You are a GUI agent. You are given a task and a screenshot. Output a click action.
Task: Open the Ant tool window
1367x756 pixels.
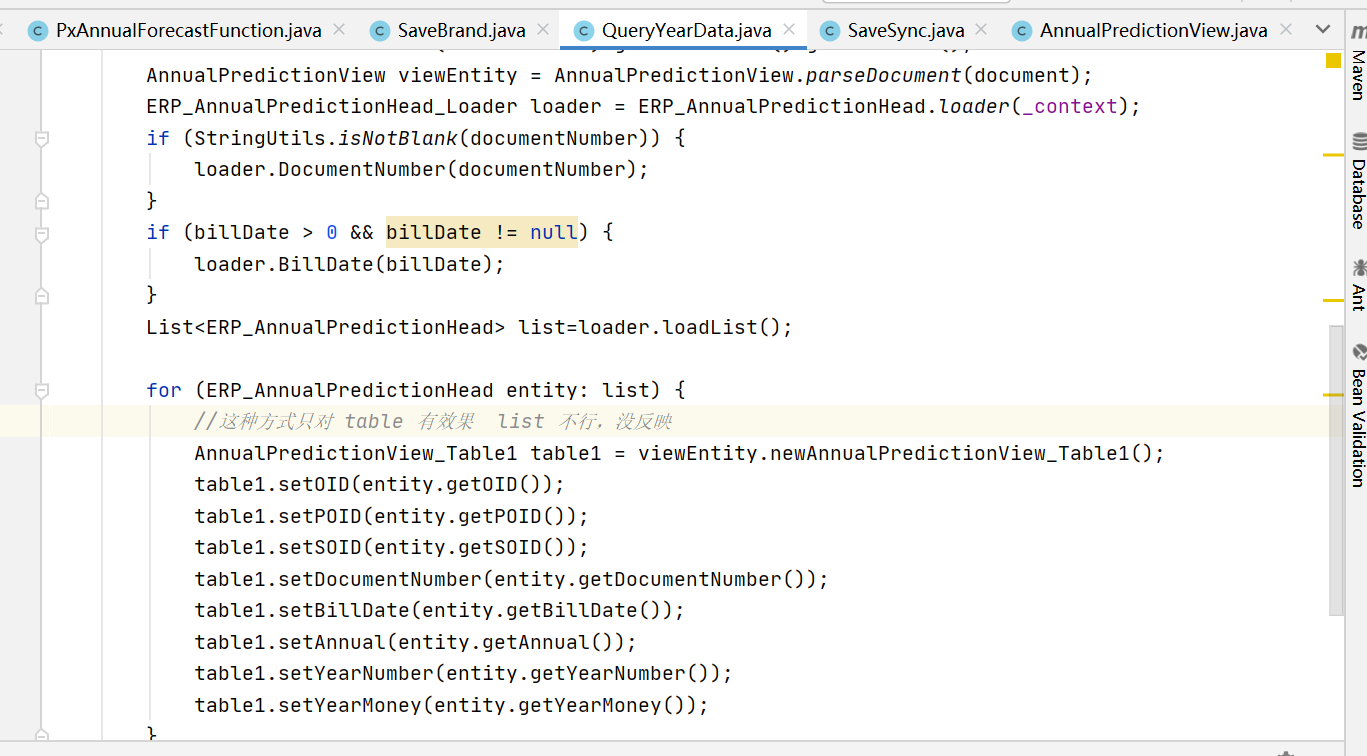(x=1358, y=285)
